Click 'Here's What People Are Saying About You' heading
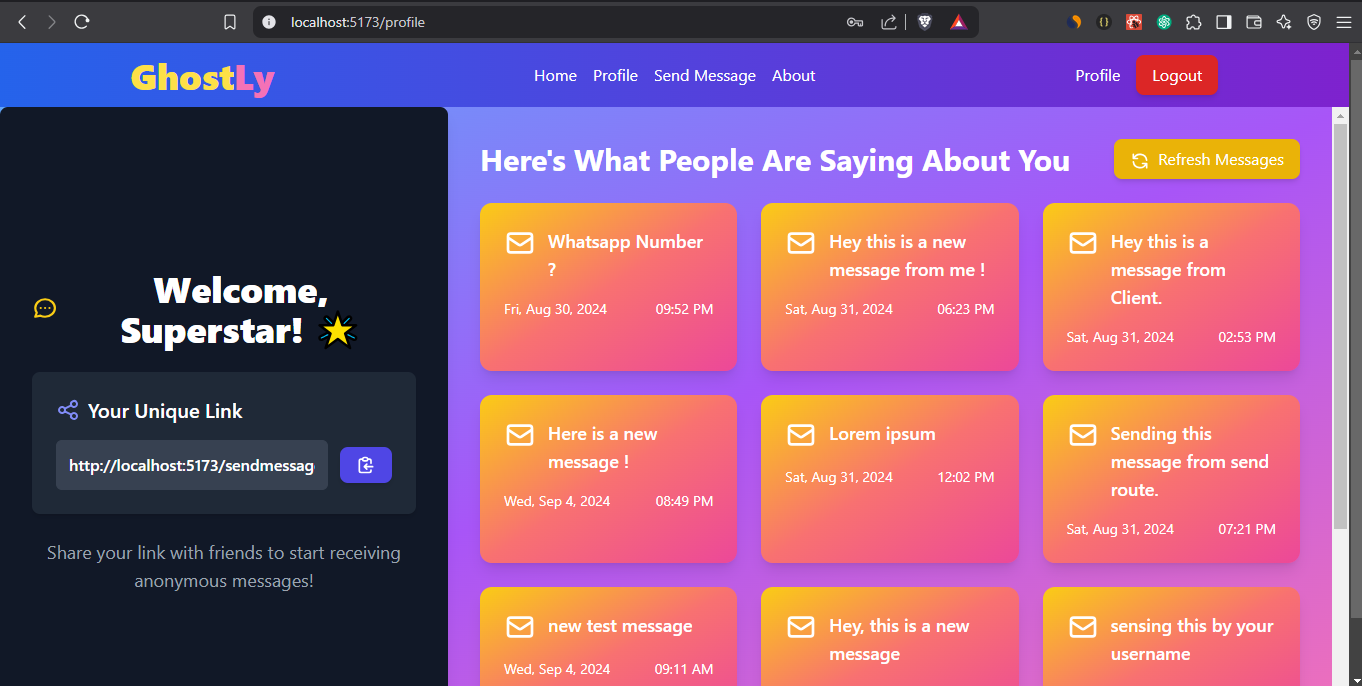 [x=775, y=161]
